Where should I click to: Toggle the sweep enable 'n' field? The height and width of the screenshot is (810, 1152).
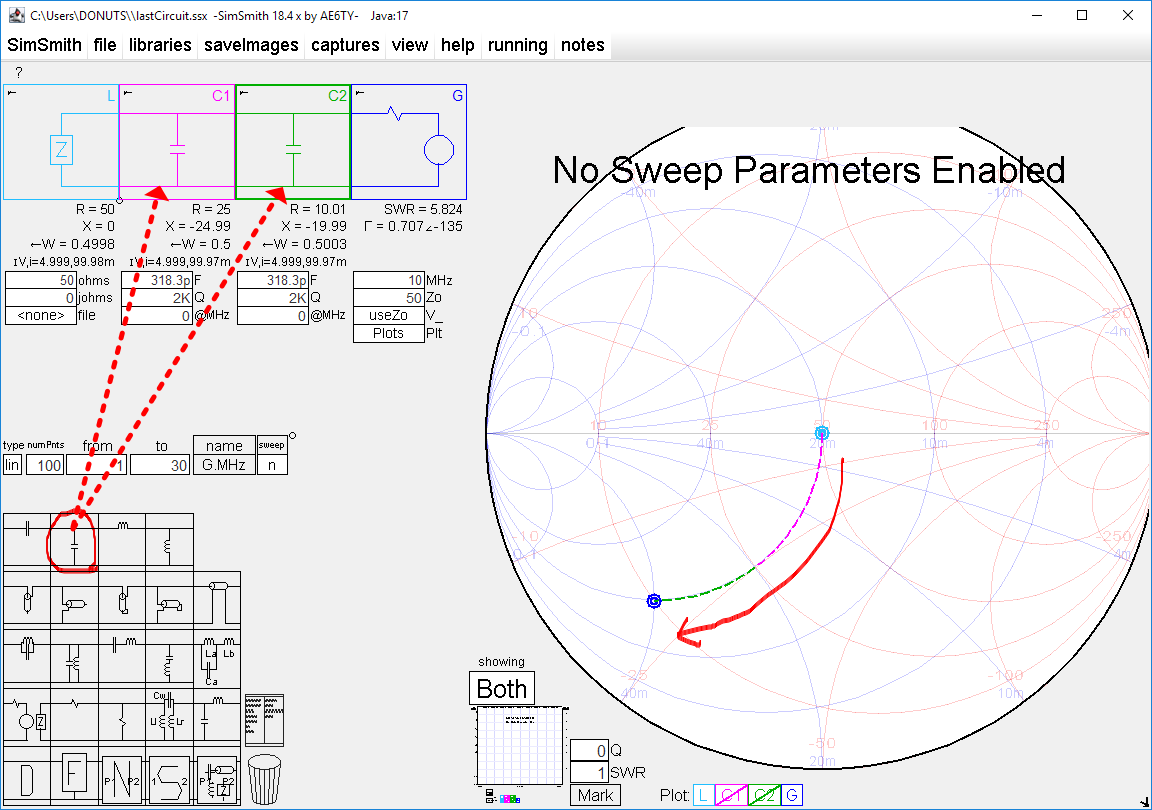272,465
